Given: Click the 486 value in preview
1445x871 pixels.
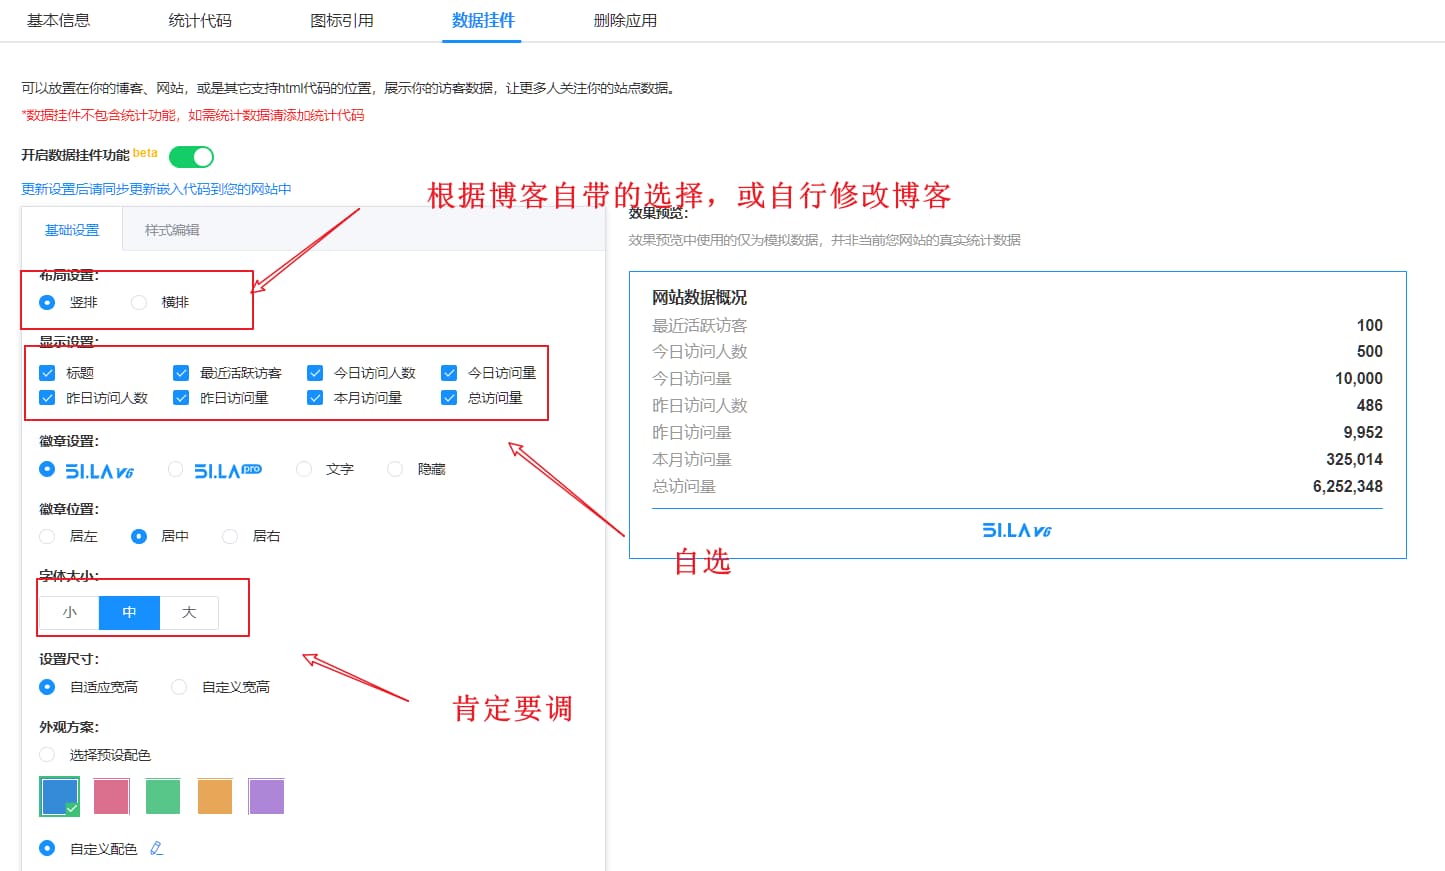Looking at the screenshot, I should click(1370, 406).
